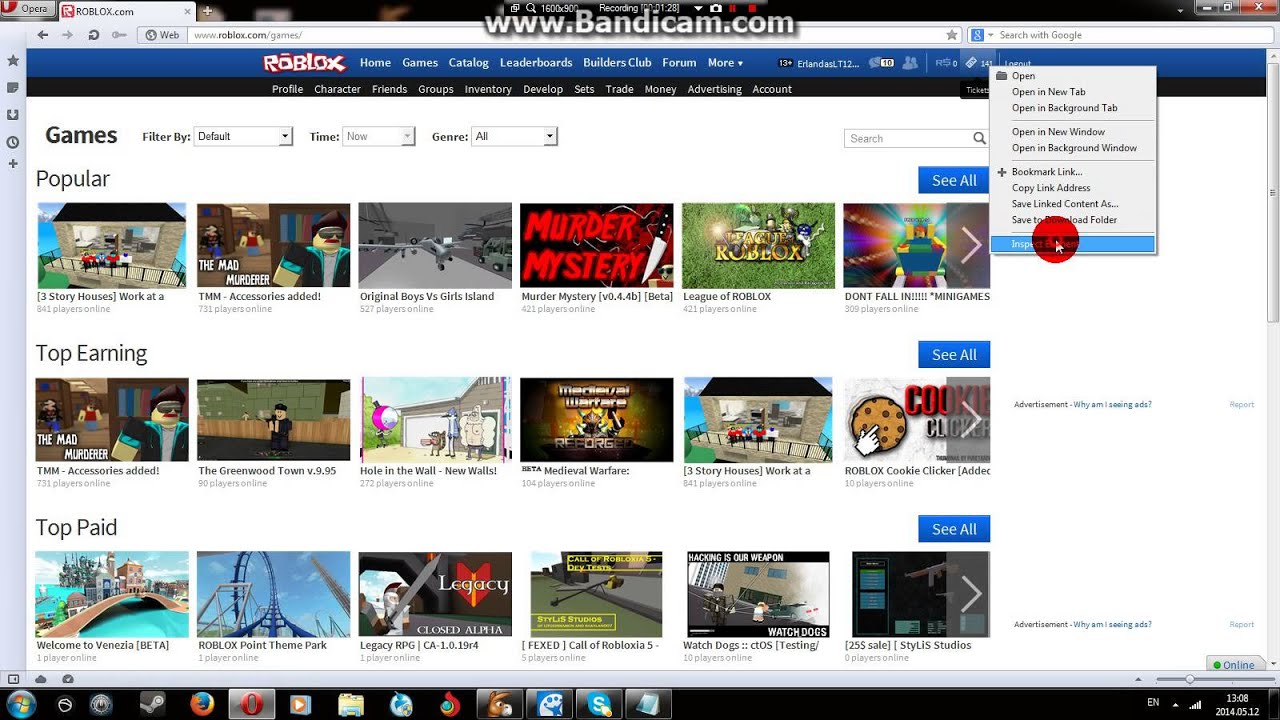Click the browser Forward arrow

point(67,35)
